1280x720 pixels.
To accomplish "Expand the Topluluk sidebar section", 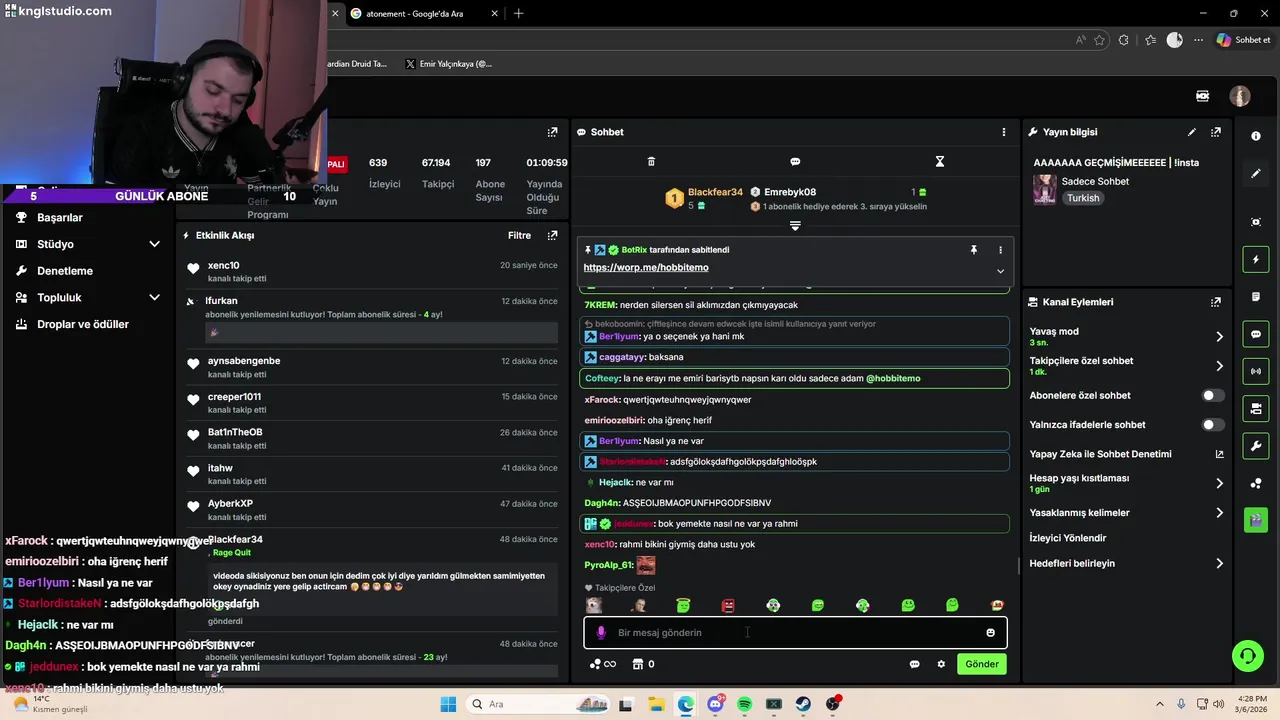I will [x=154, y=297].
